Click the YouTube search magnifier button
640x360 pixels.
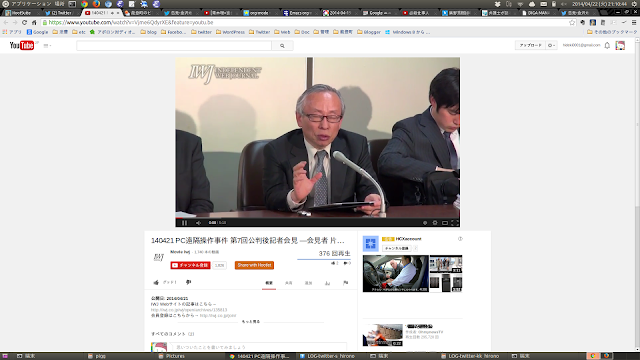282,46
